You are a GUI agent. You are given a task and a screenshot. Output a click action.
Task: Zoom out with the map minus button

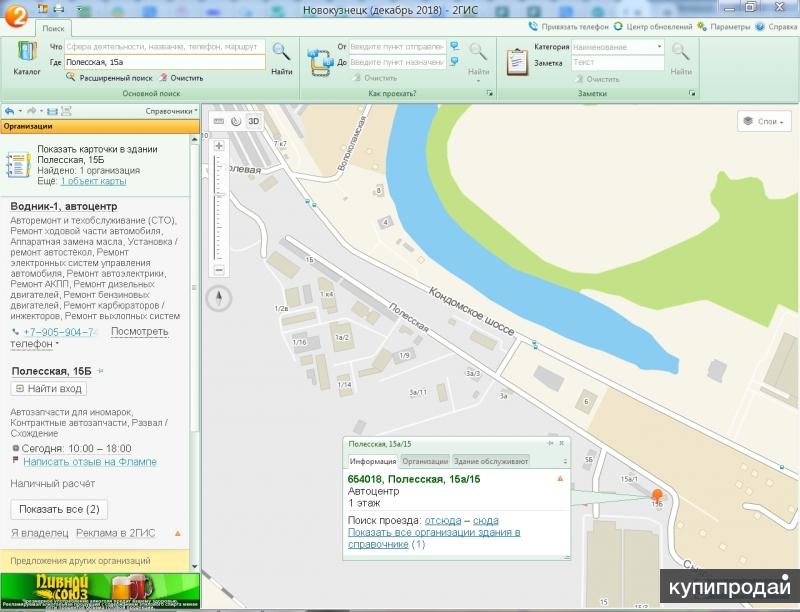point(219,270)
